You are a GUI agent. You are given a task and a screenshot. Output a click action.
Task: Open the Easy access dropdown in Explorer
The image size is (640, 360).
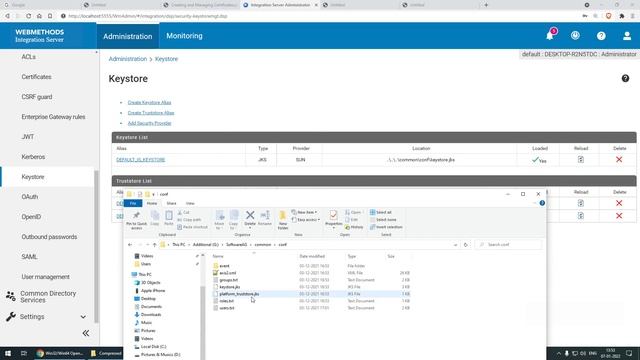[x=306, y=220]
